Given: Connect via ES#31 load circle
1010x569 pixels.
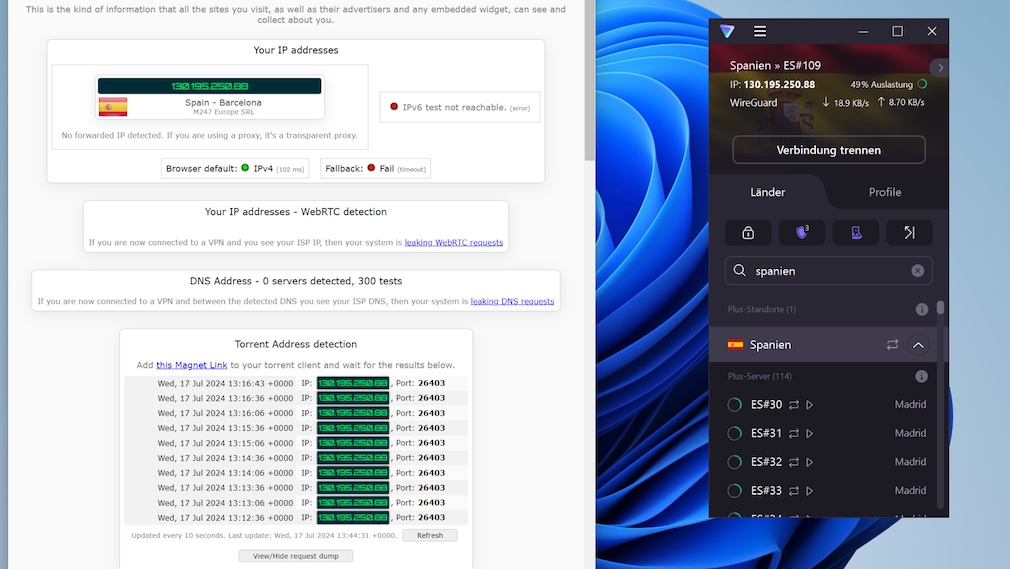Looking at the screenshot, I should tap(734, 434).
